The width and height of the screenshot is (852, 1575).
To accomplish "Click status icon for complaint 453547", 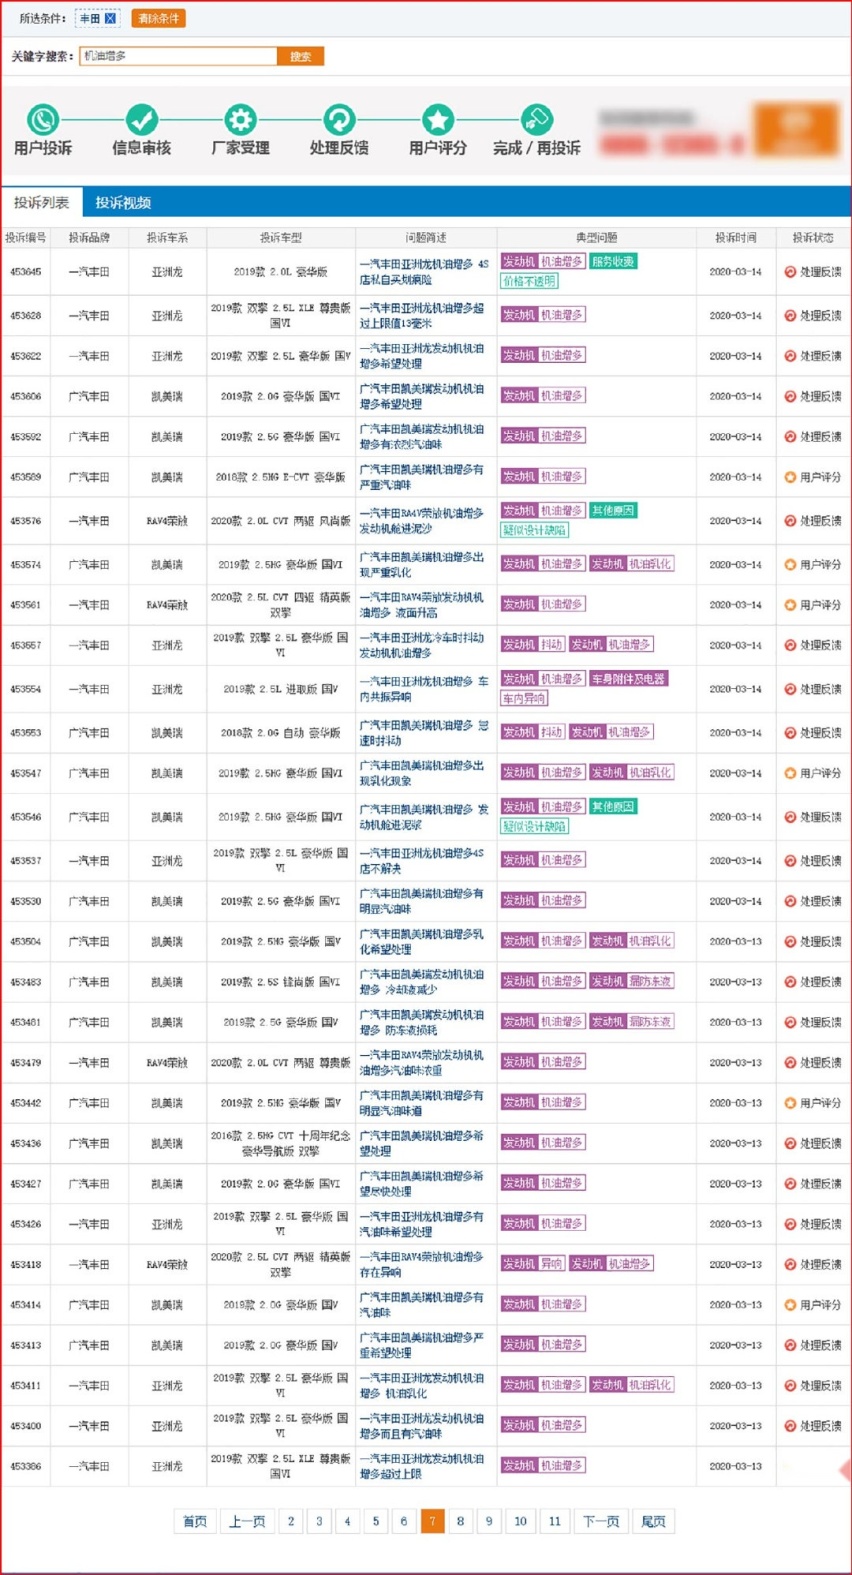I will (790, 773).
